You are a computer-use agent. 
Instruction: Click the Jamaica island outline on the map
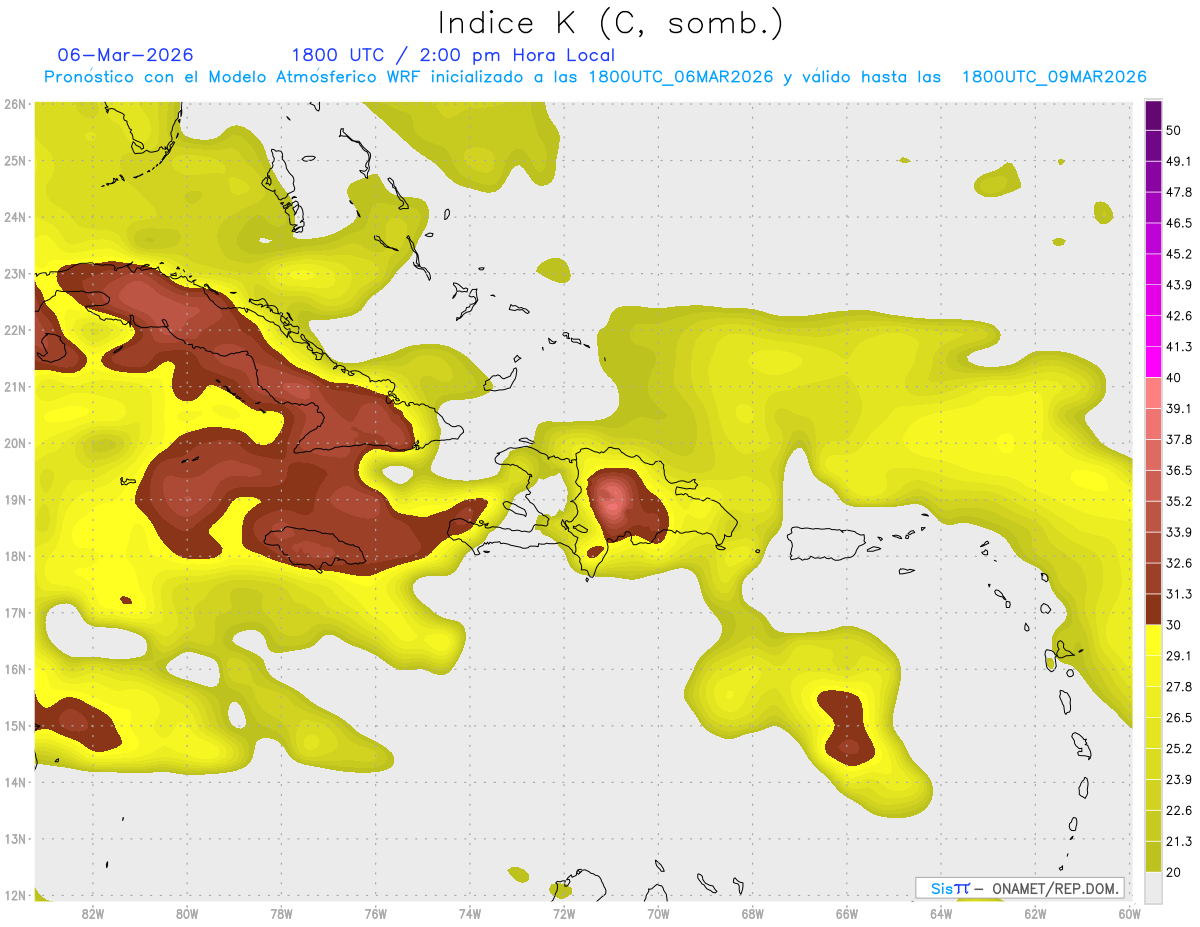point(316,548)
